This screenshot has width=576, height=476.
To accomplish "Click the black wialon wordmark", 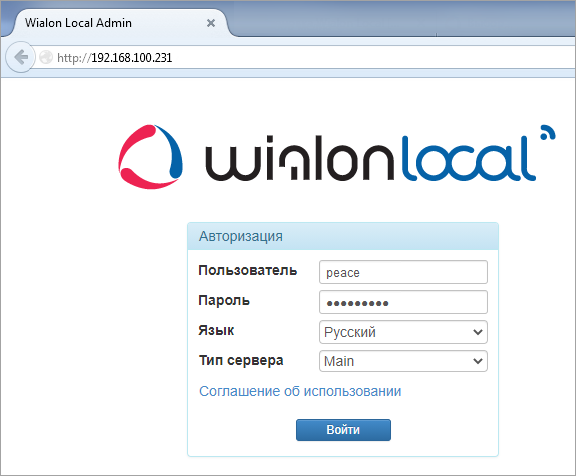I will point(299,159).
